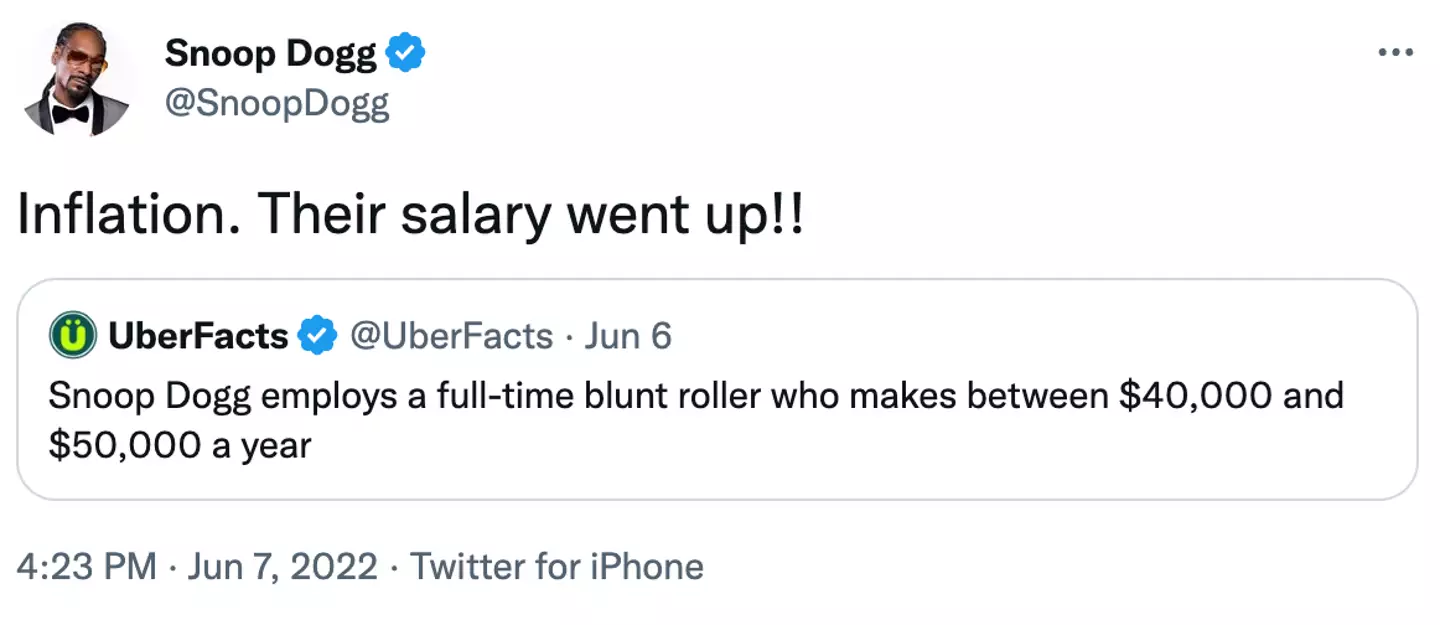Click the Jun 6 quoted tweet date
This screenshot has width=1440, height=625.
point(628,337)
